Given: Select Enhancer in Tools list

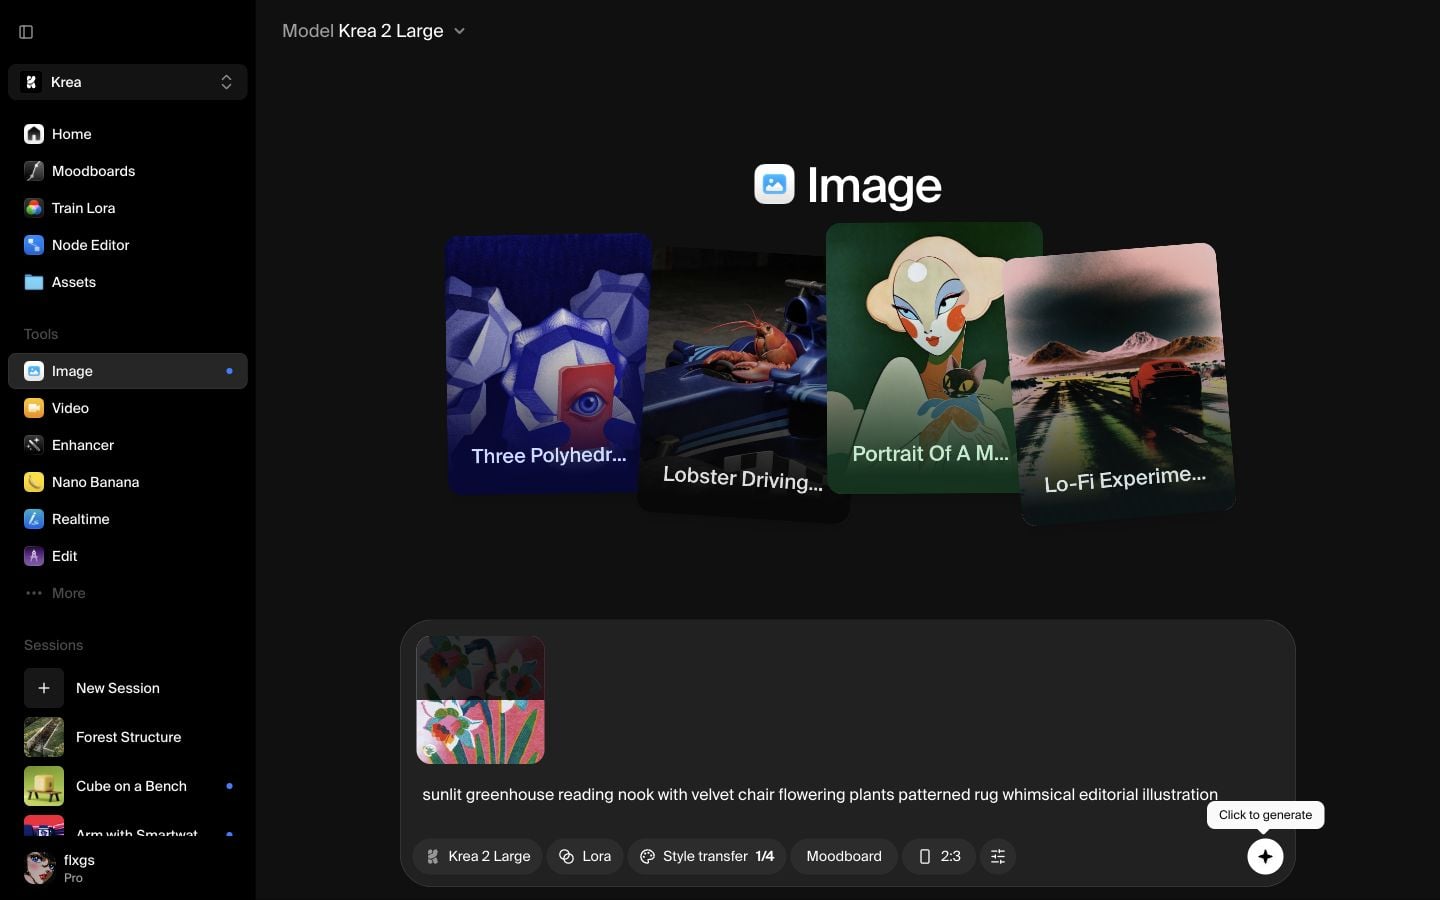Looking at the screenshot, I should pos(128,445).
